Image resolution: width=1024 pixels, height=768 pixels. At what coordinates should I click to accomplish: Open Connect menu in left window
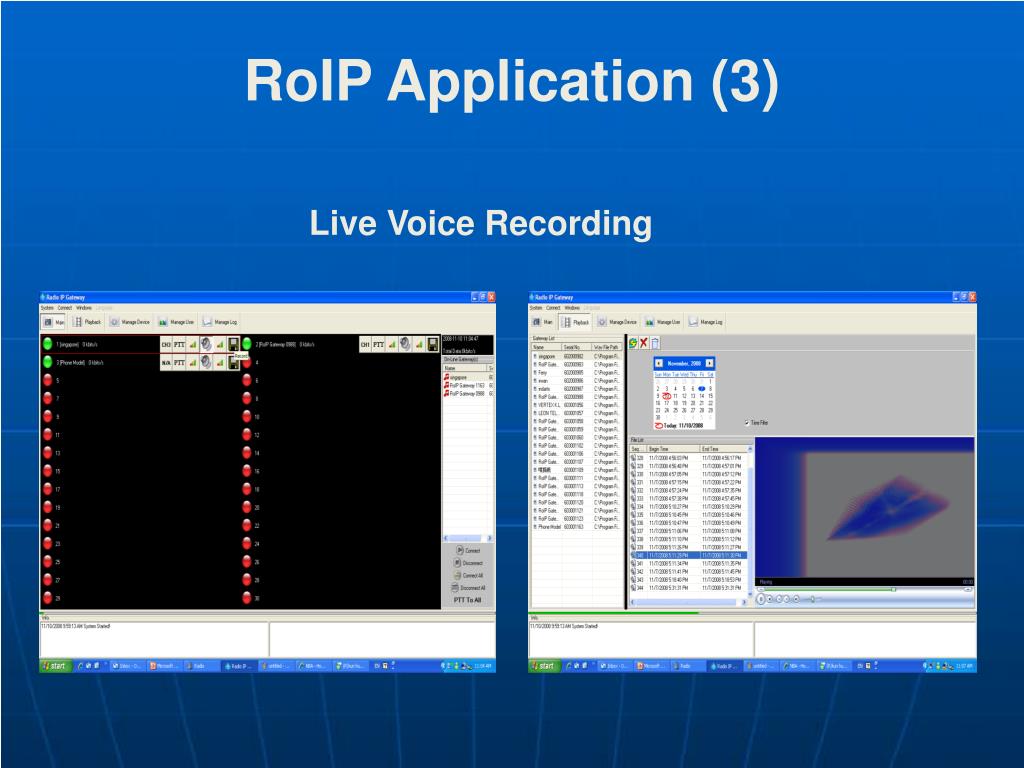pos(65,308)
